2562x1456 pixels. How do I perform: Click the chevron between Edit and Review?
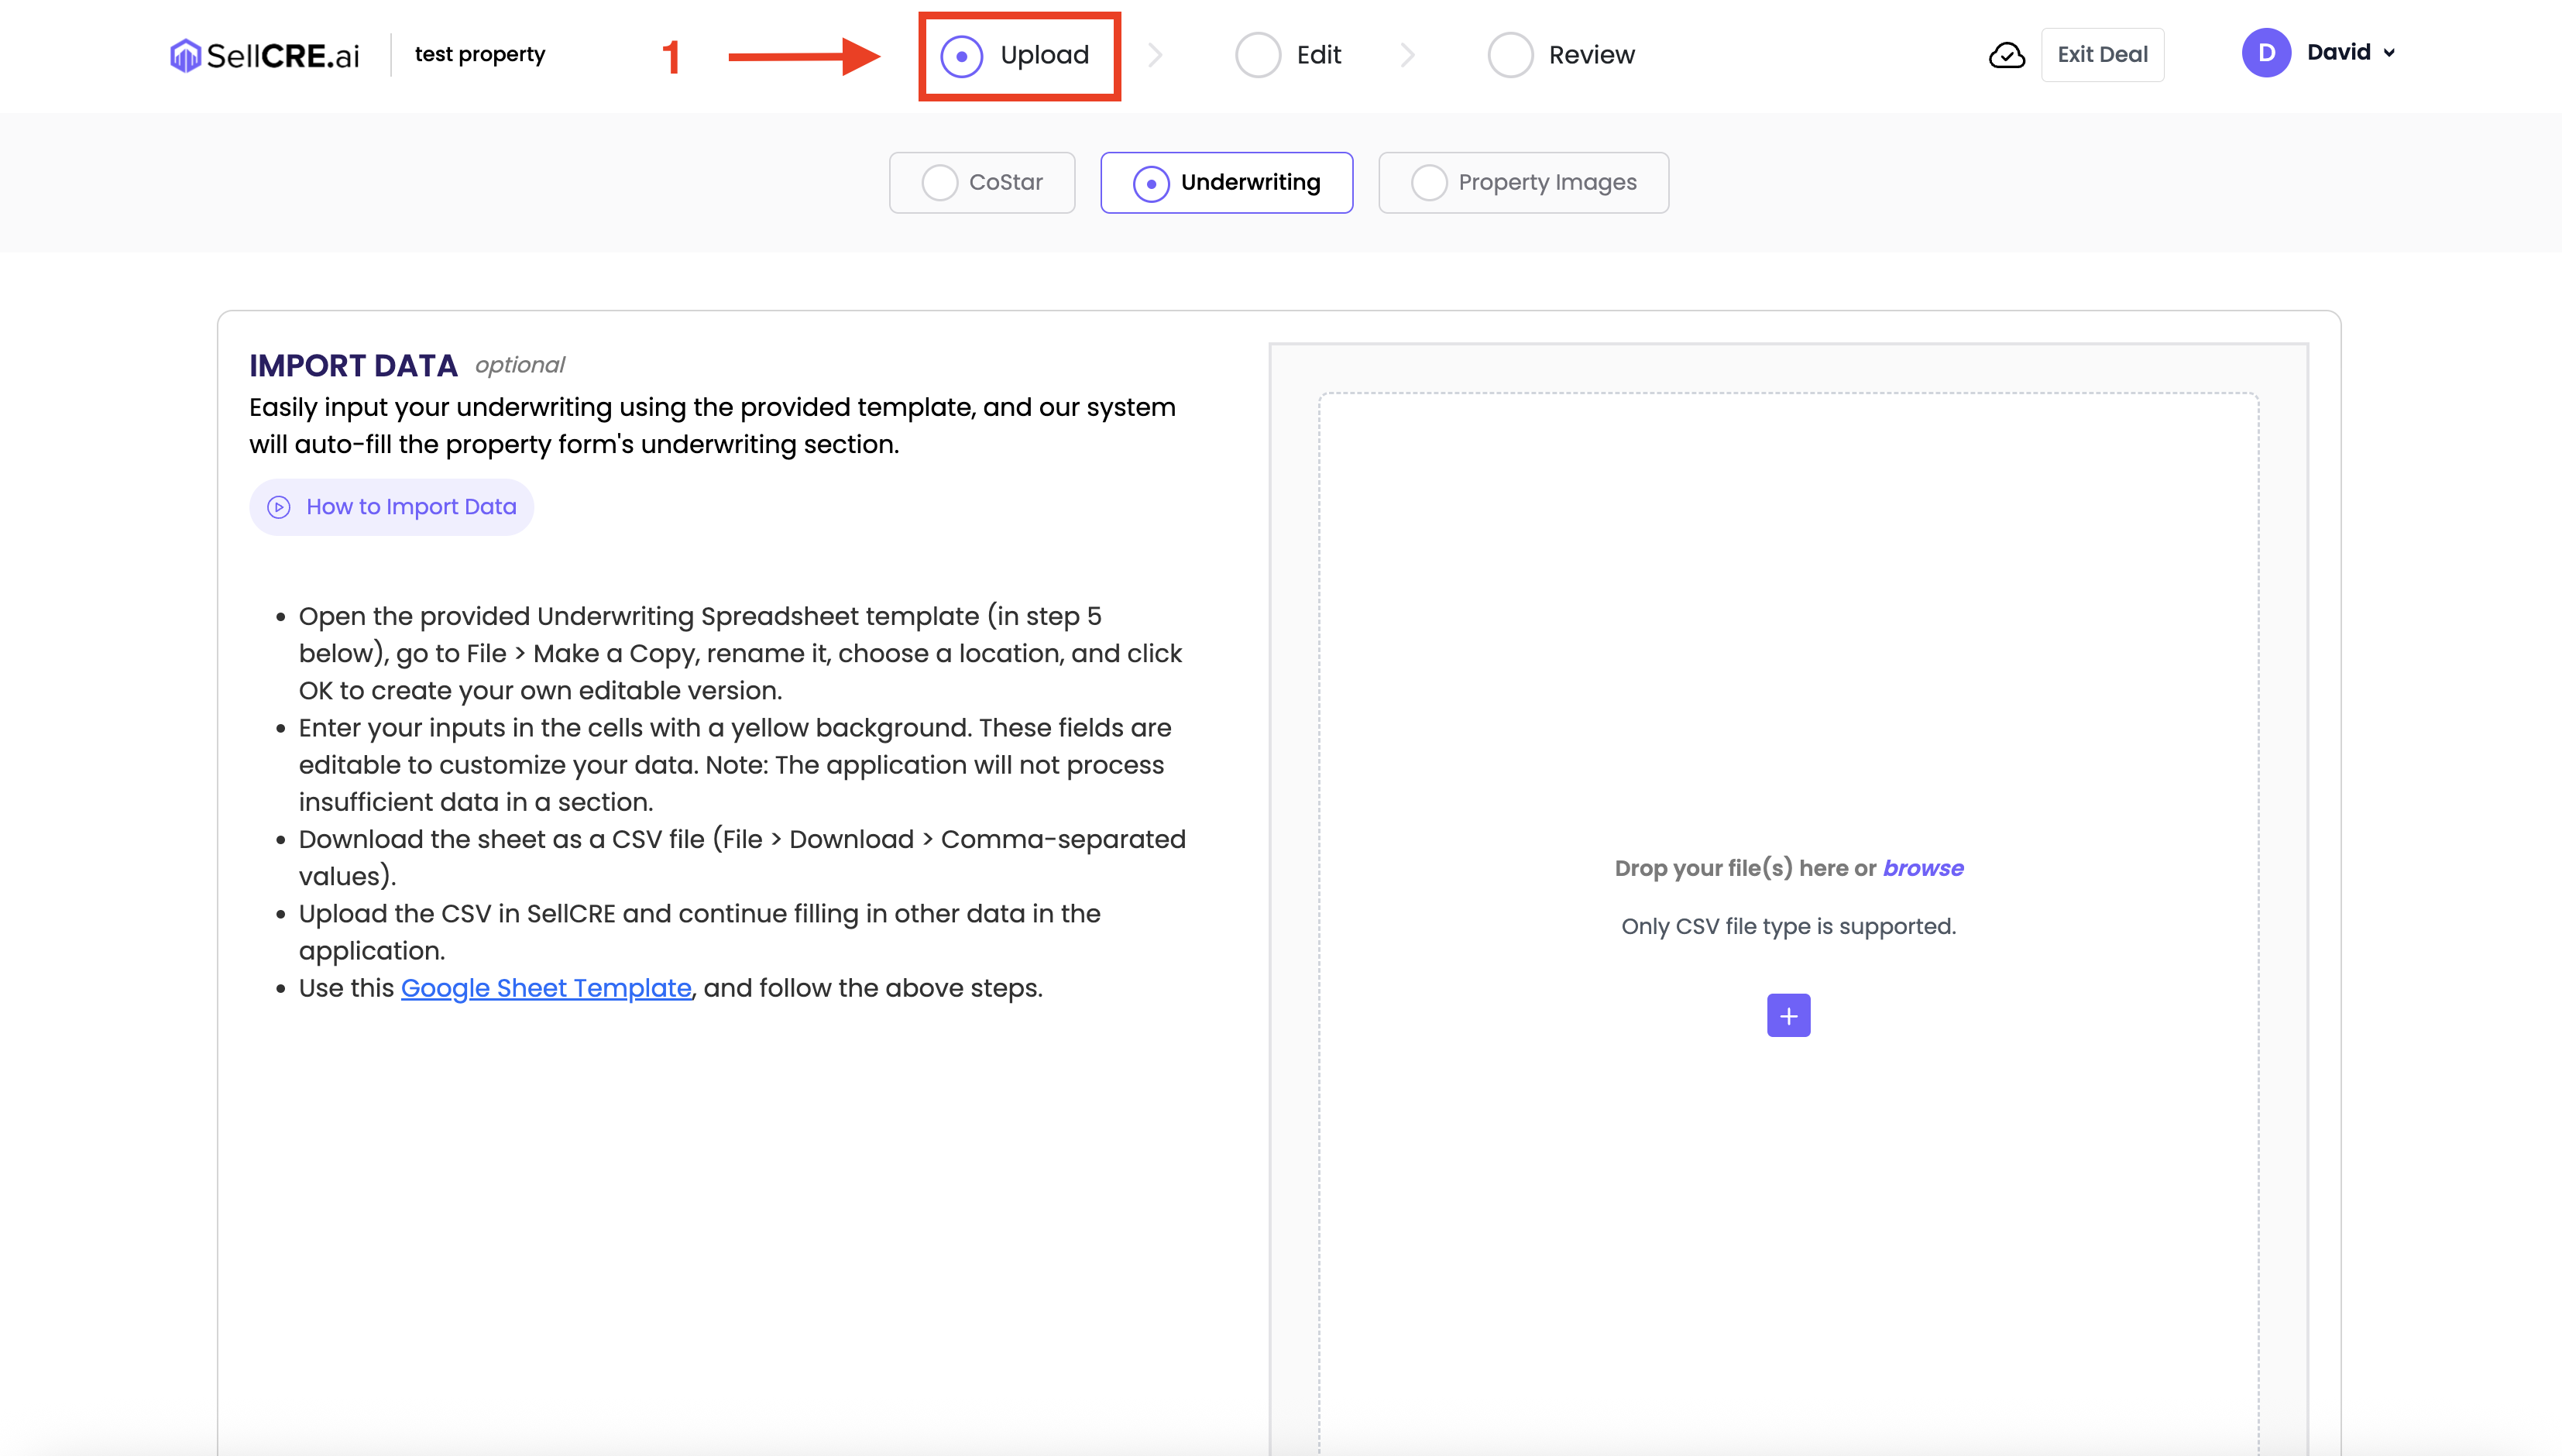(x=1407, y=55)
